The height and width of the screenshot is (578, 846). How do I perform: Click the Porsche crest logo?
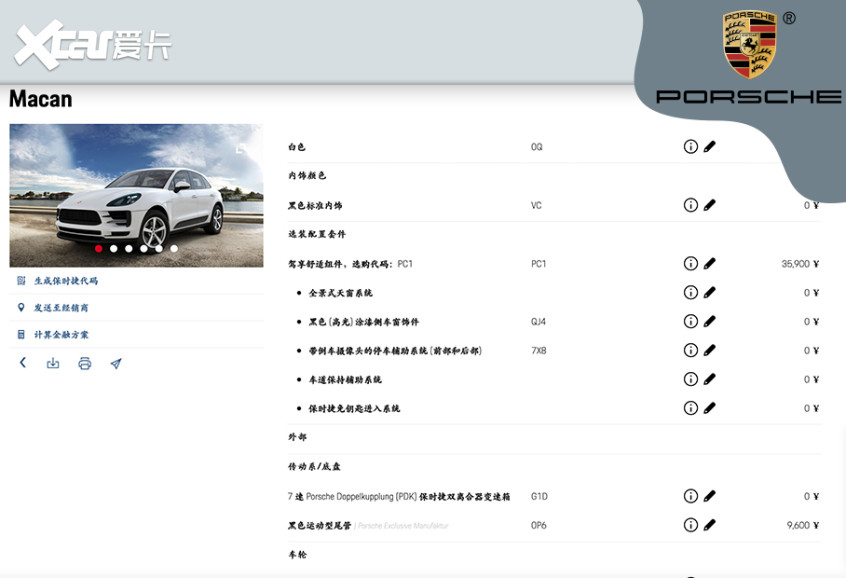pyautogui.click(x=750, y=44)
